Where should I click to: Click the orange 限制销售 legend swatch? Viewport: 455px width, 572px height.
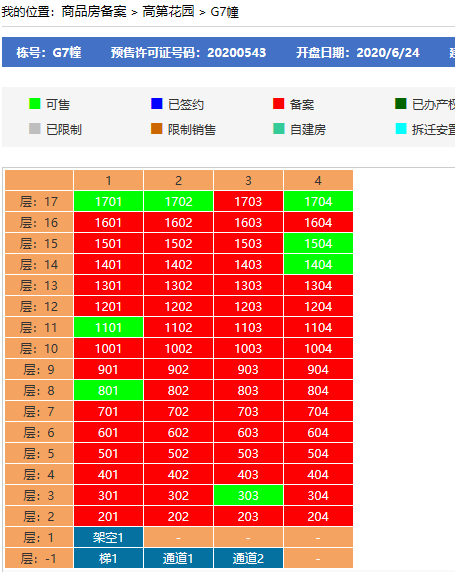157,128
